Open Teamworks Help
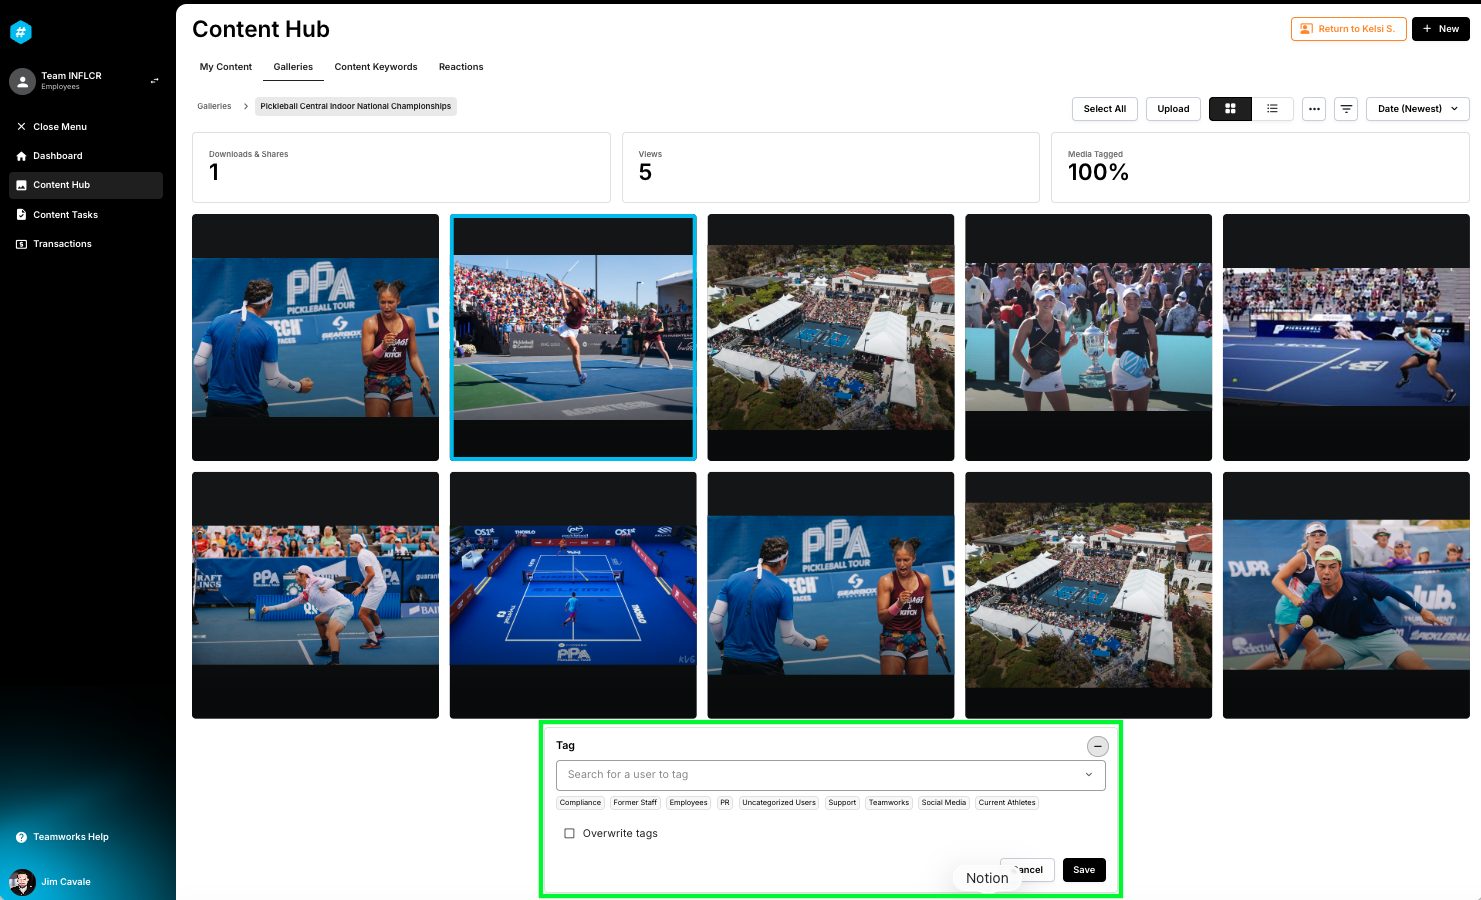1481x900 pixels. [x=62, y=837]
